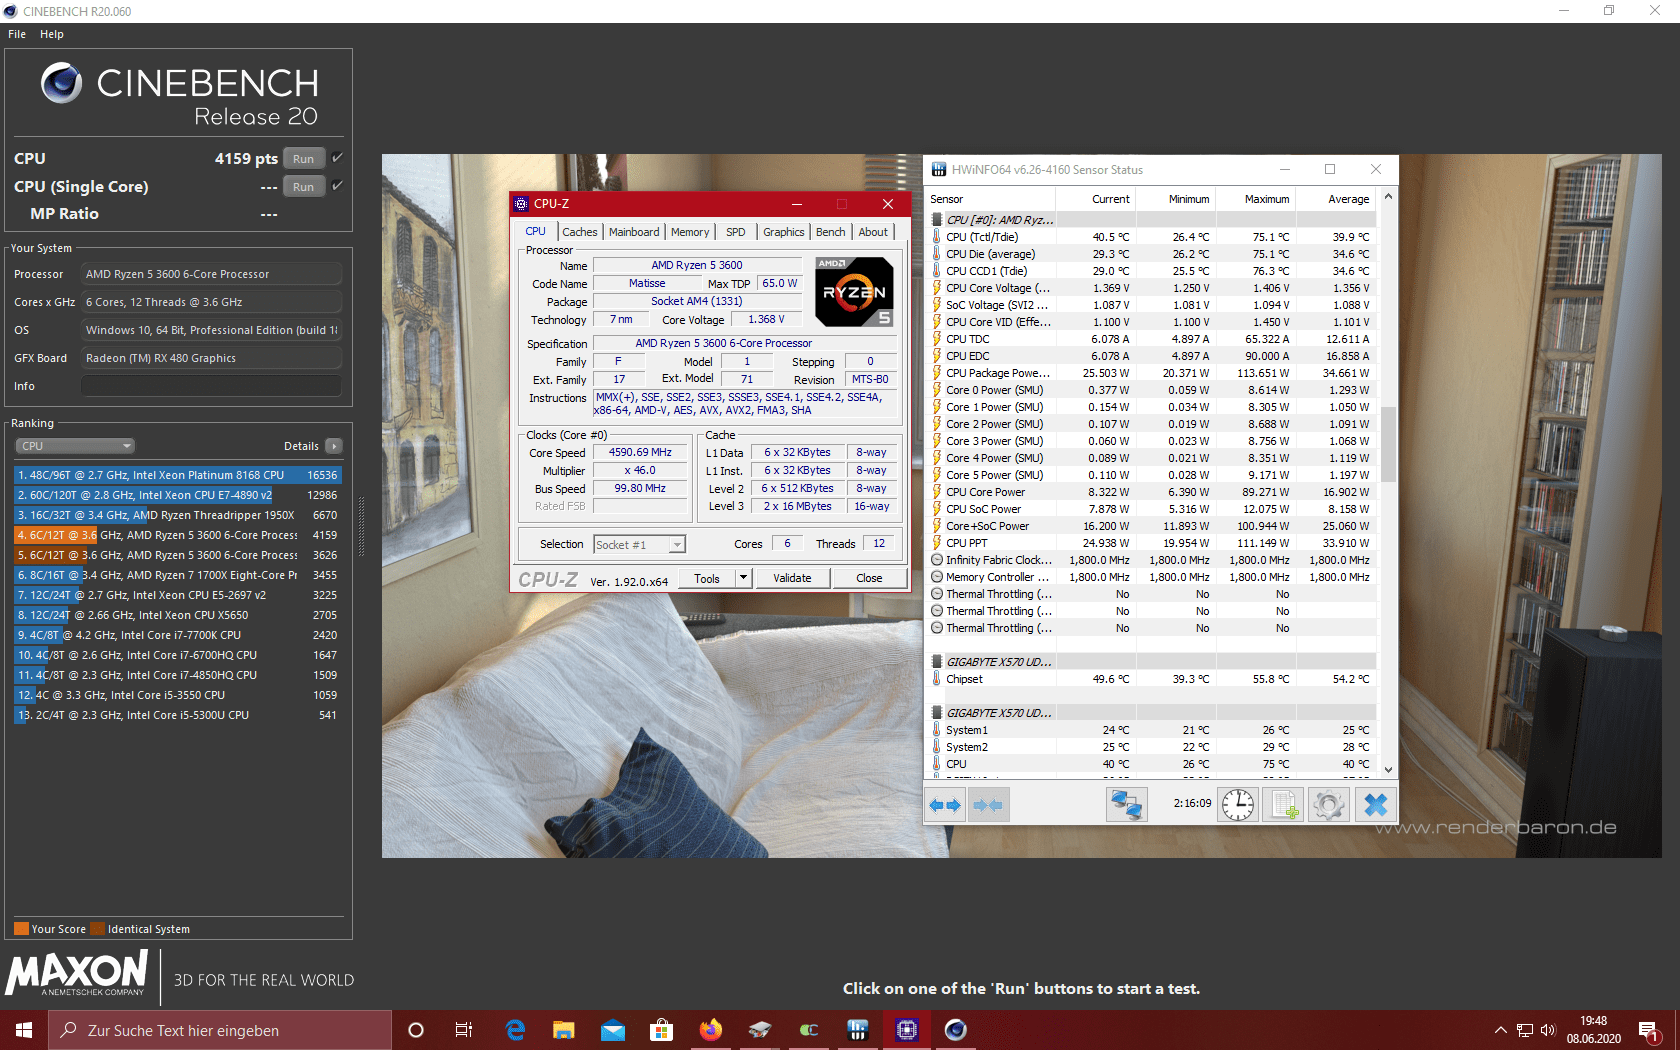Open the Socket #1 selection dropdown in CPU-Z
The image size is (1680, 1050).
click(x=640, y=545)
